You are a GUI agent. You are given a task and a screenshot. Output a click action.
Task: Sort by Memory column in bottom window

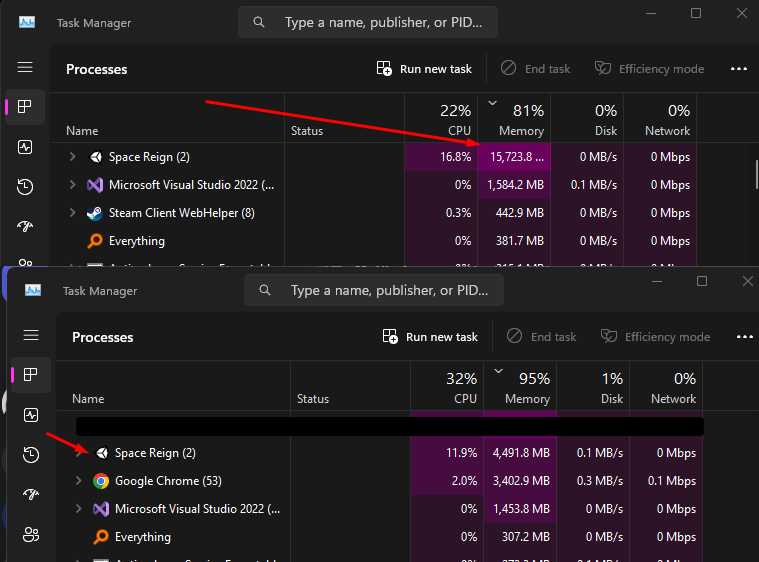click(520, 386)
